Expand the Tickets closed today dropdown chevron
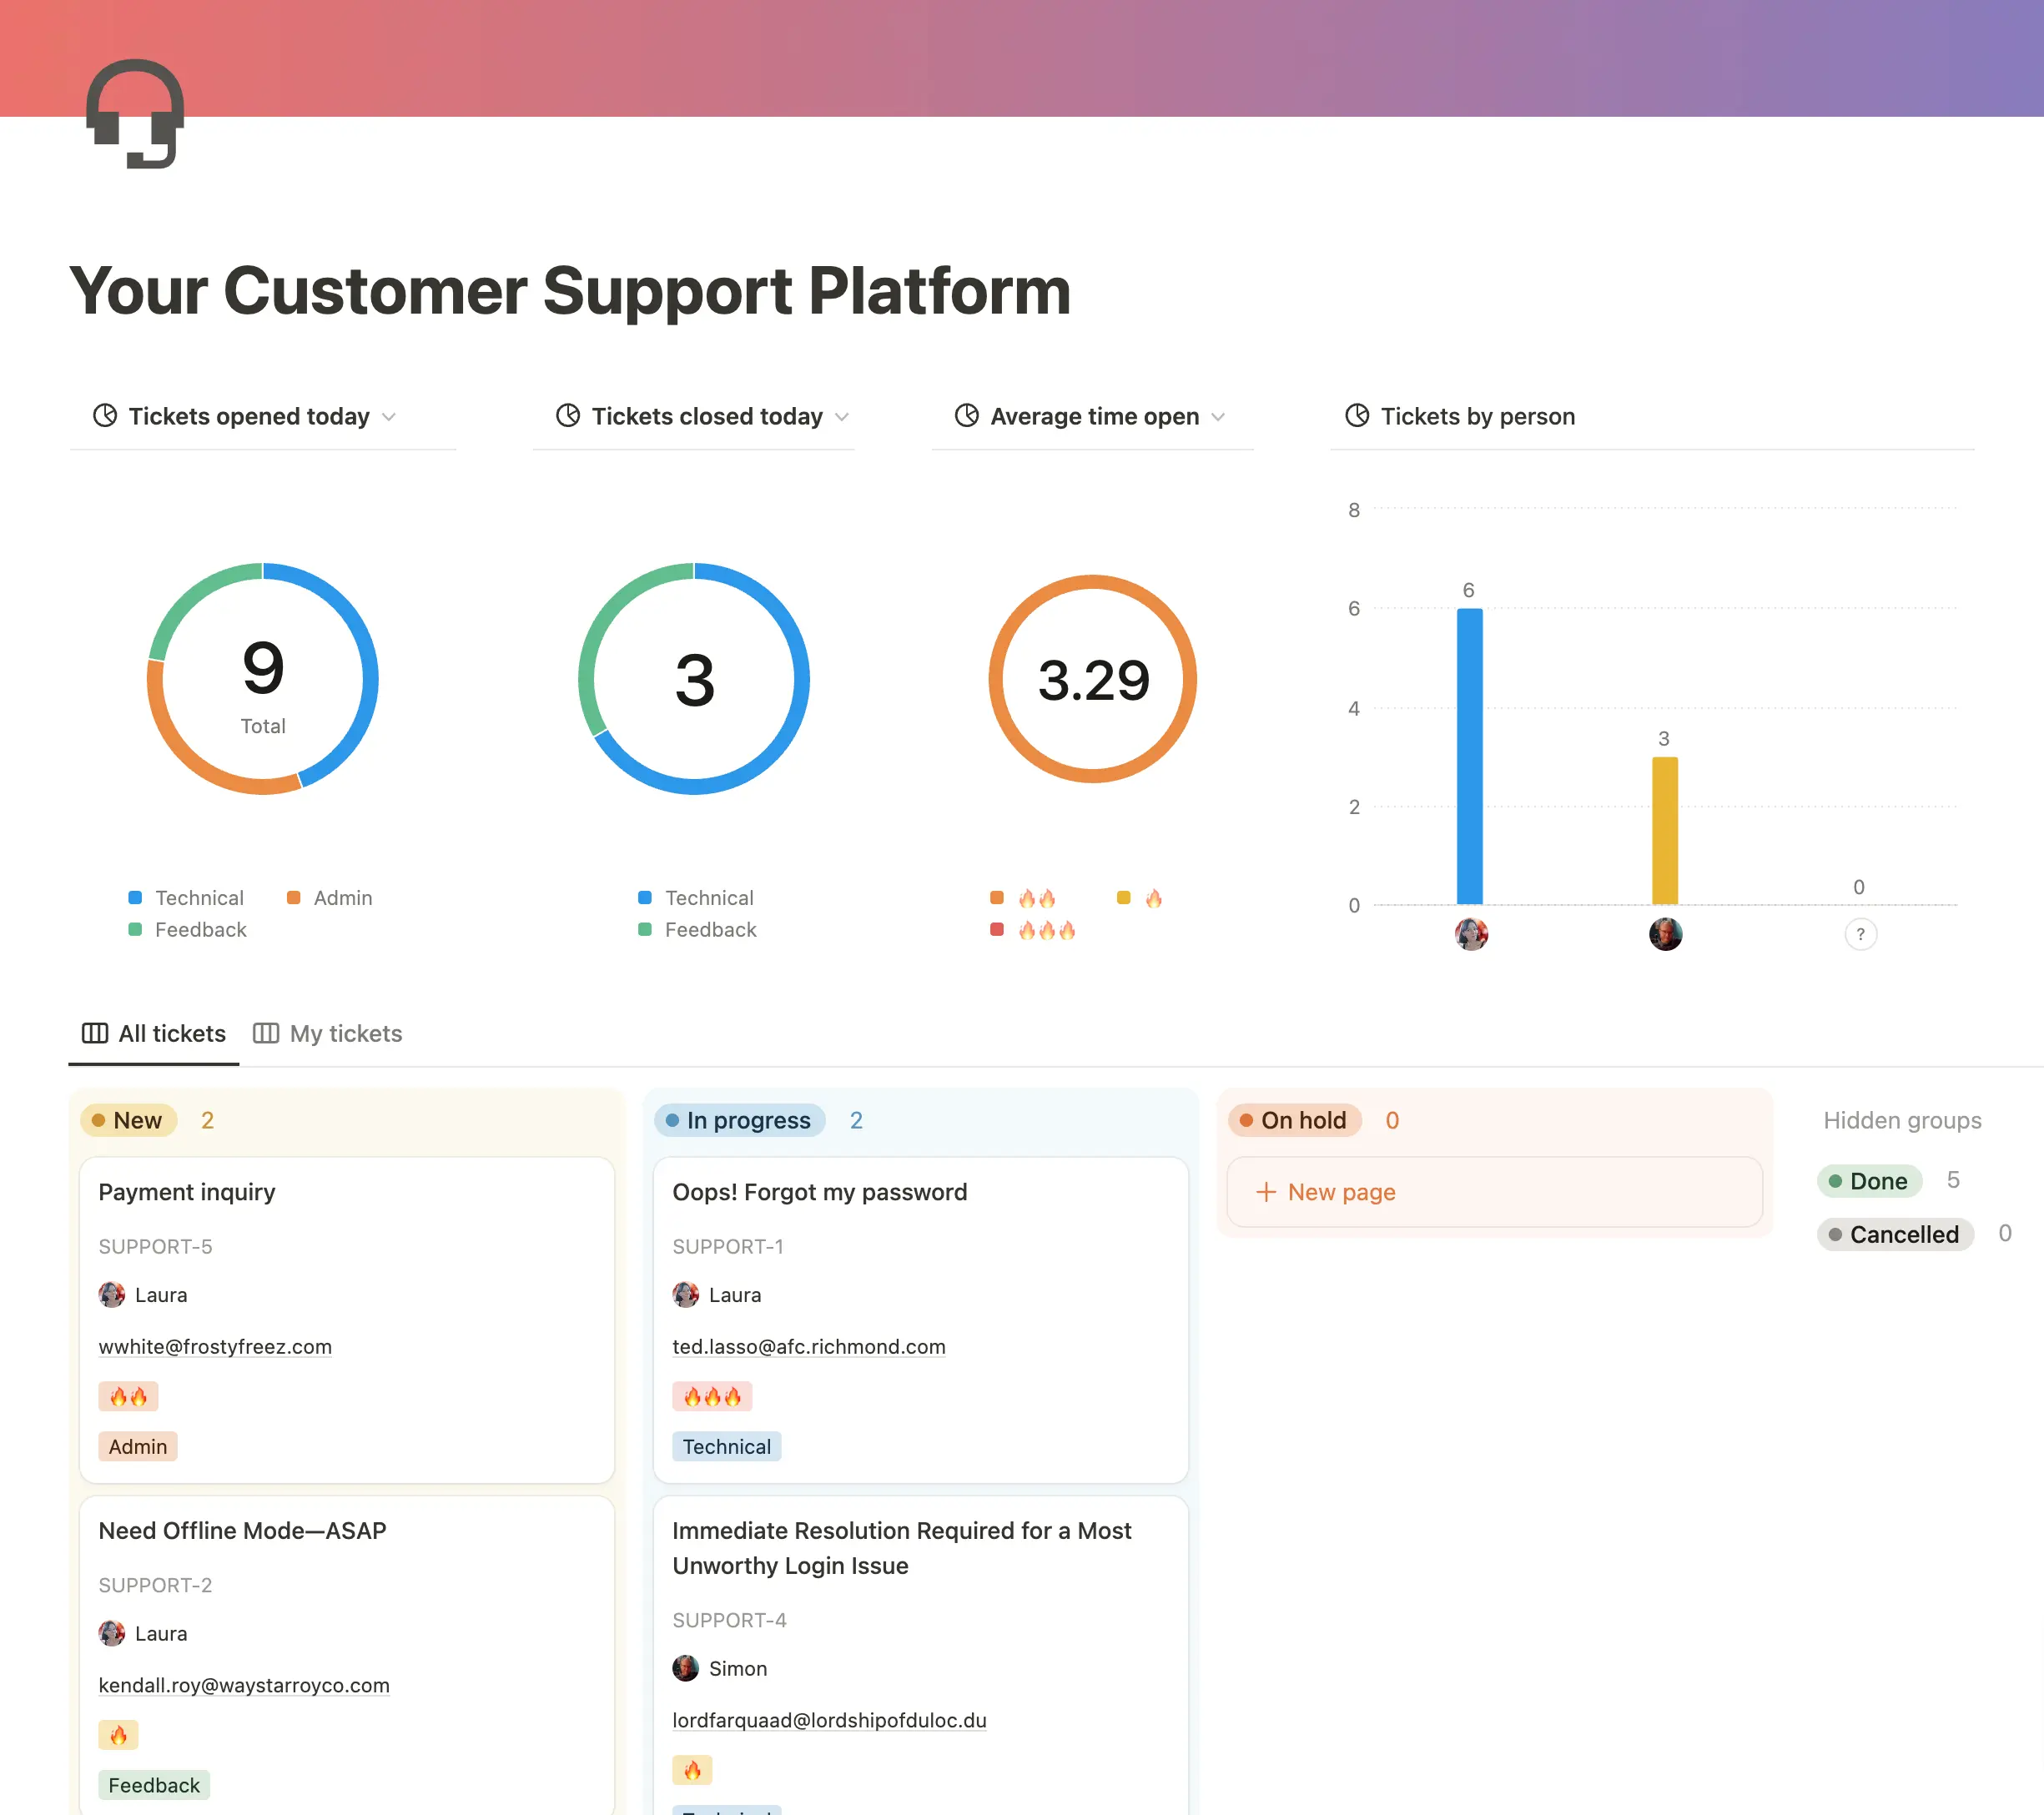 click(842, 417)
